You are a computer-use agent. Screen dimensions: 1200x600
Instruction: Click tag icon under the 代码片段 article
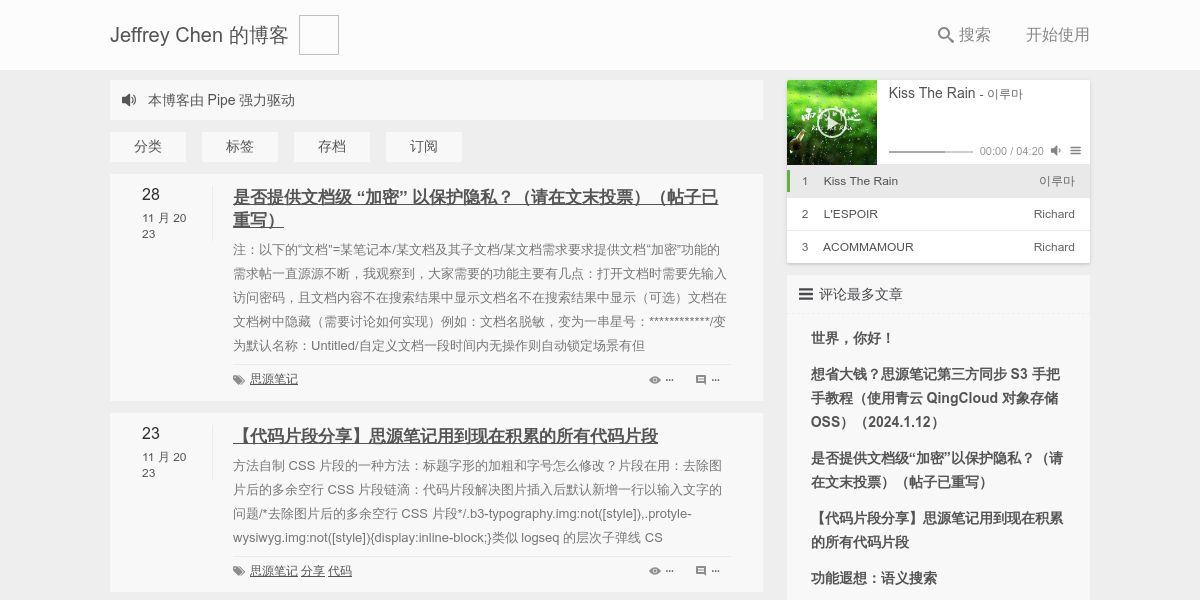(x=239, y=572)
